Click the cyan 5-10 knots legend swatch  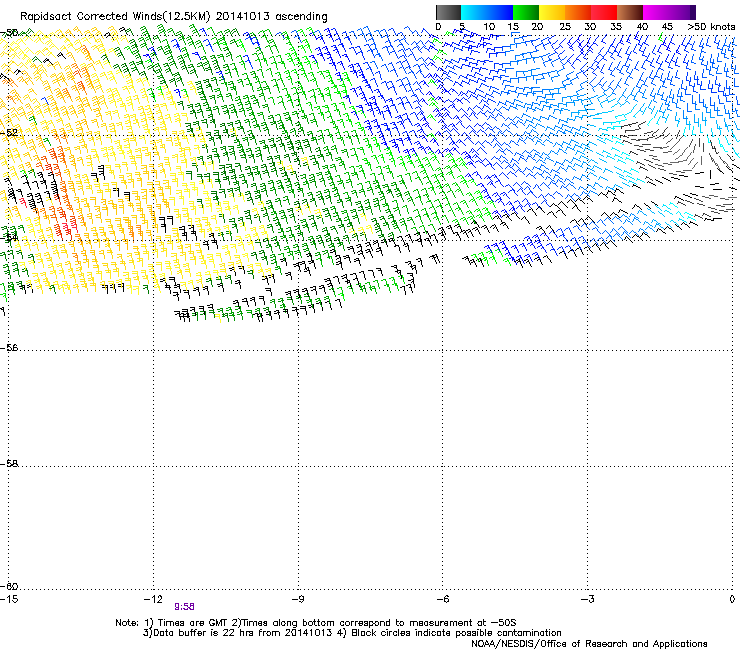tap(474, 12)
